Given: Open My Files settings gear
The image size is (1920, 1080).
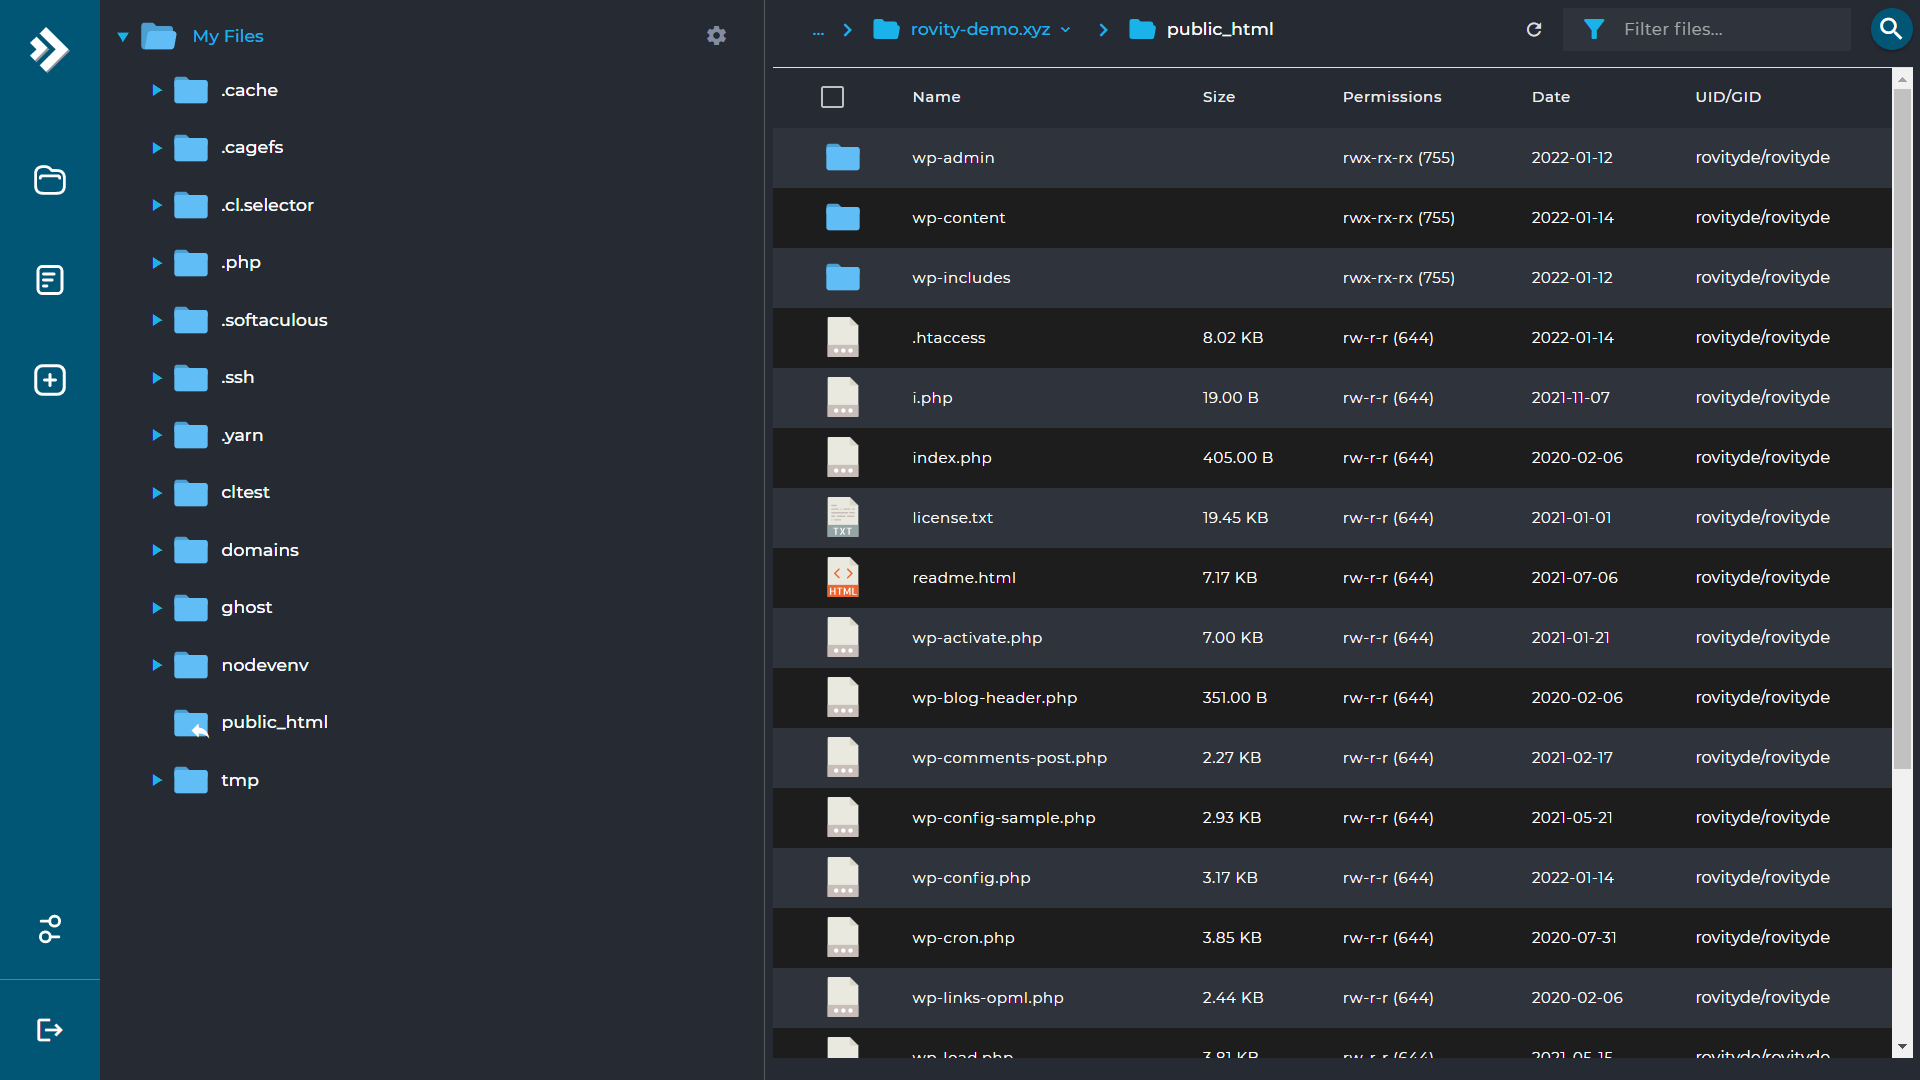Looking at the screenshot, I should 716,36.
